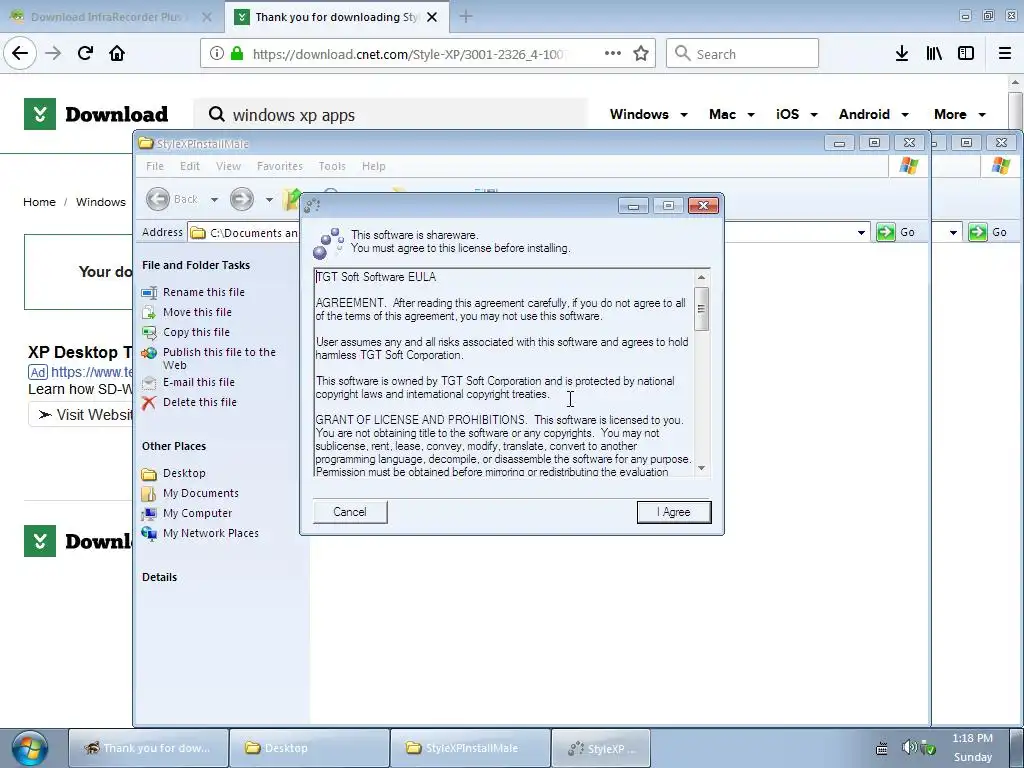Expand the Windows menu on Download.com
Image resolution: width=1024 pixels, height=768 pixels.
(x=648, y=114)
